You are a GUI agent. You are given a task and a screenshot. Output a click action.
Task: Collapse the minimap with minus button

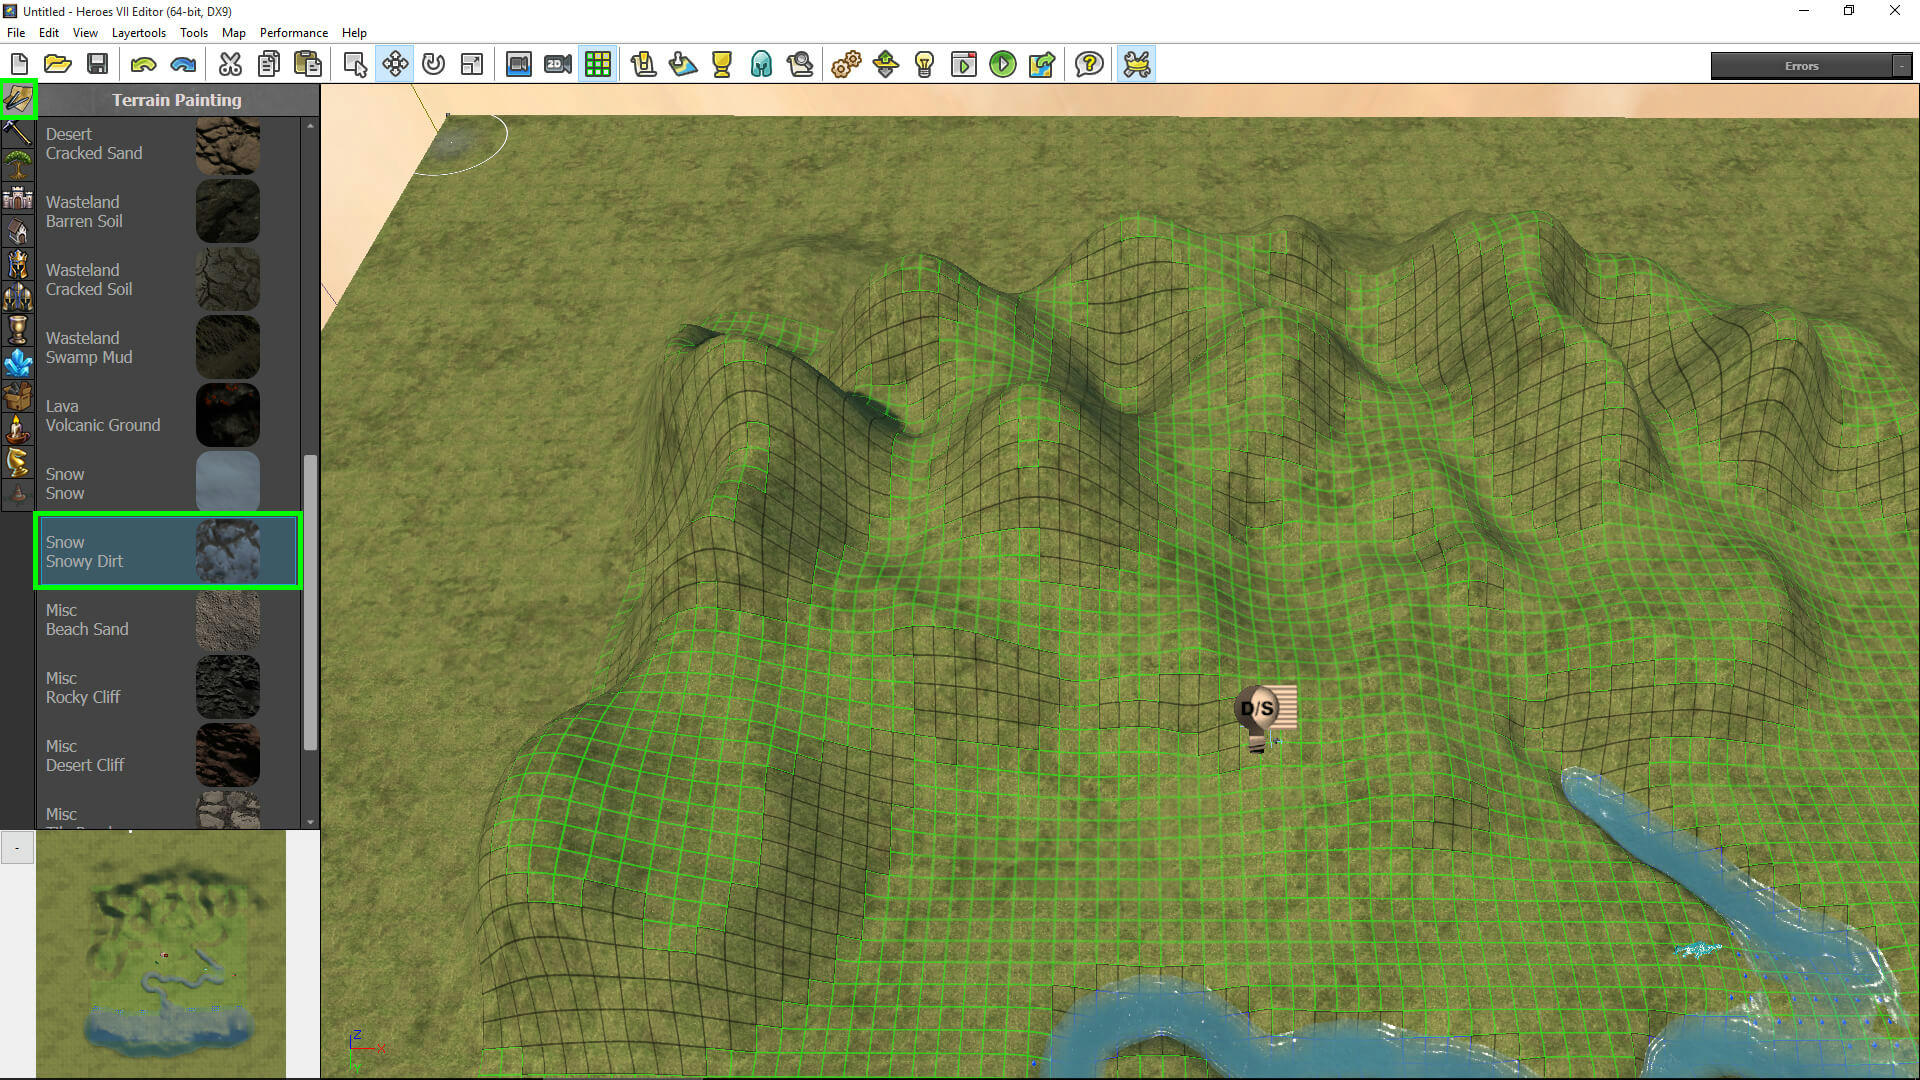point(17,848)
